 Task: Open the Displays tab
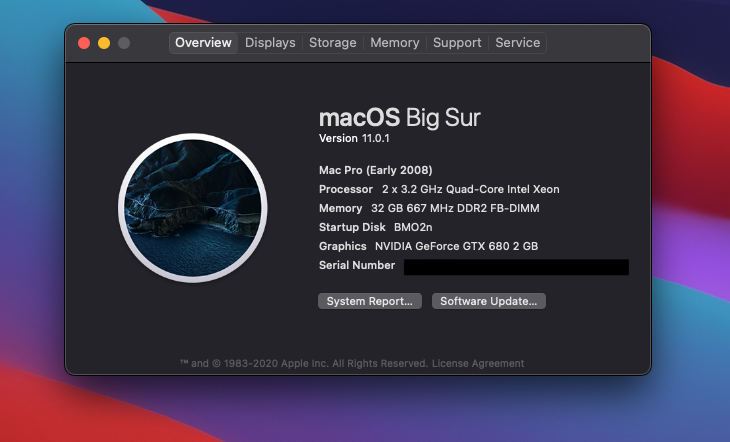[x=270, y=43]
